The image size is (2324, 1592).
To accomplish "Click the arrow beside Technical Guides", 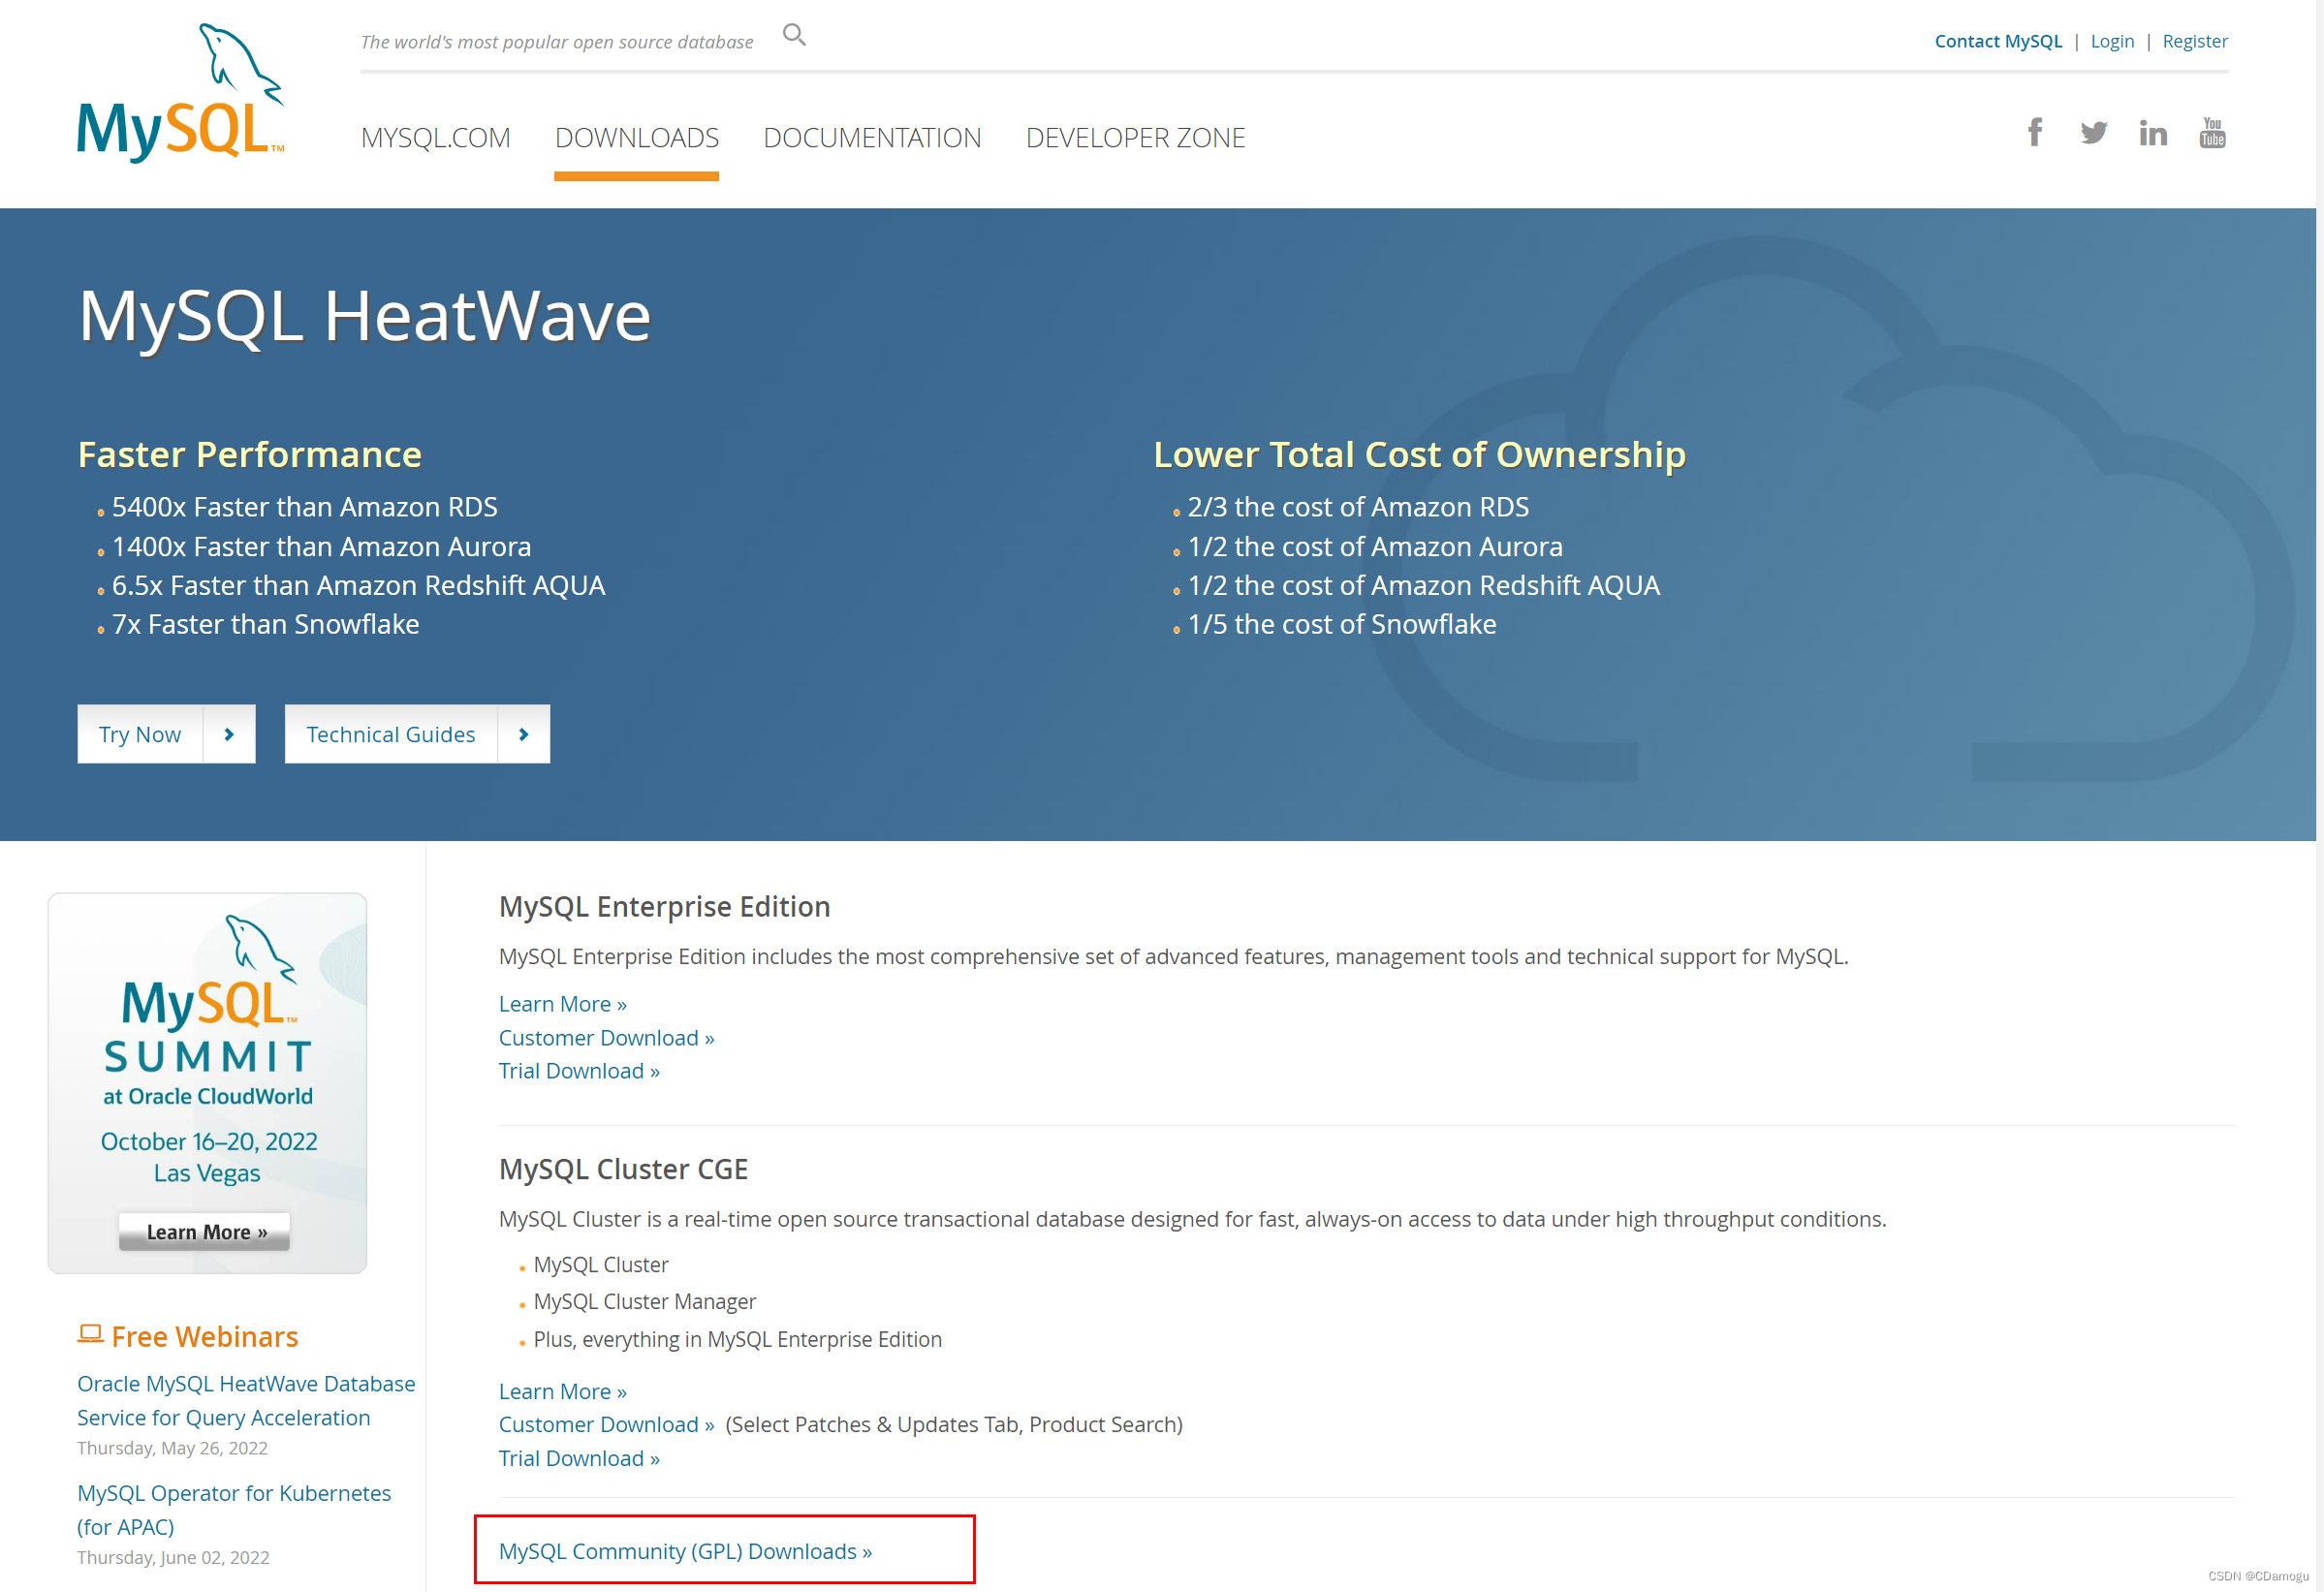I will (523, 734).
